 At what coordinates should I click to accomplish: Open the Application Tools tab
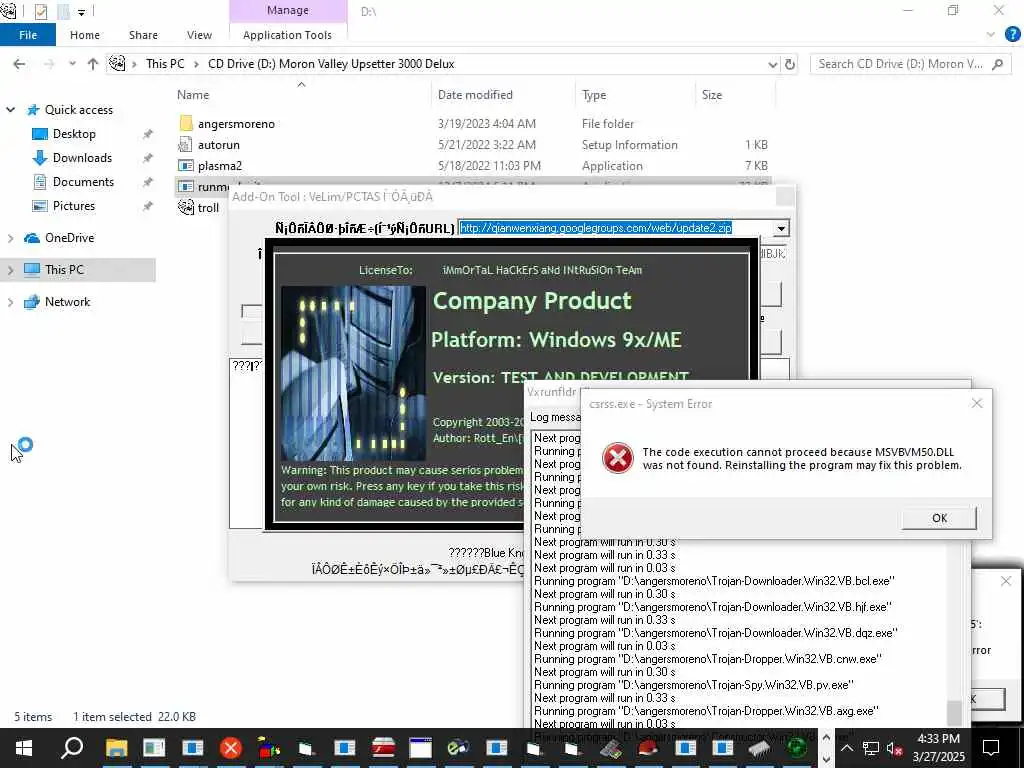(x=287, y=35)
